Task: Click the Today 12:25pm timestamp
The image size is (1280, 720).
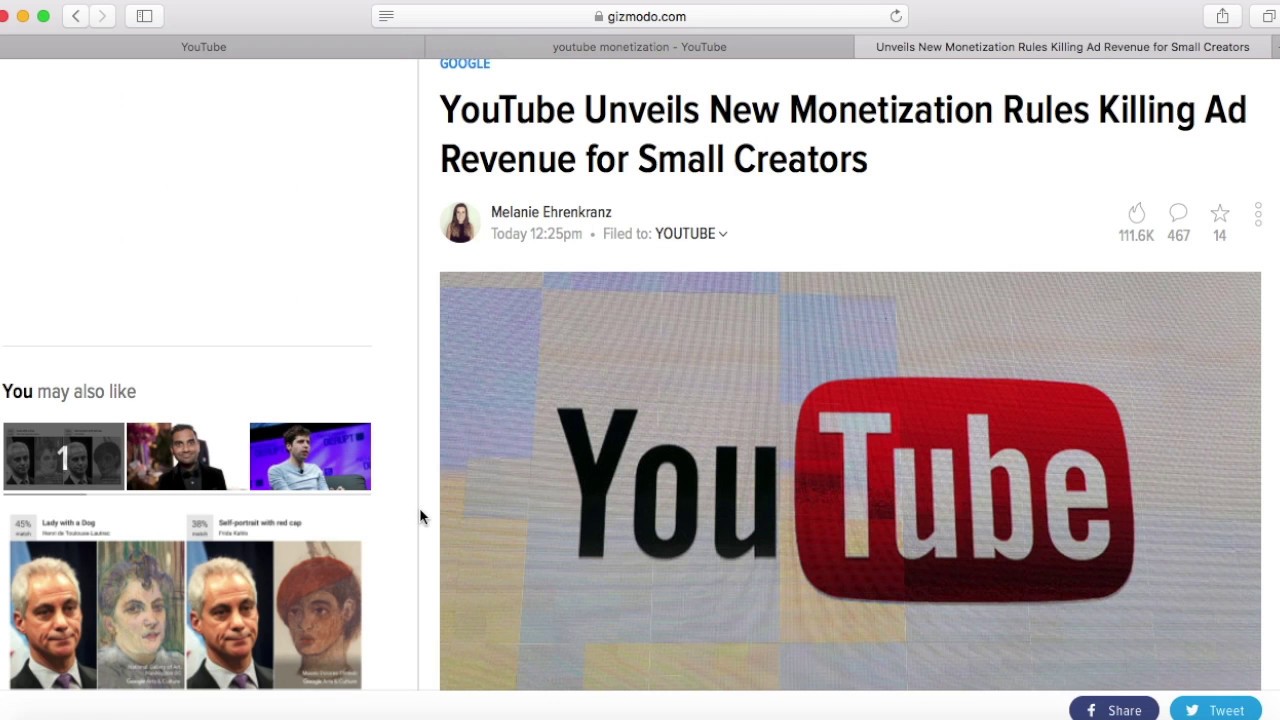Action: coord(536,234)
